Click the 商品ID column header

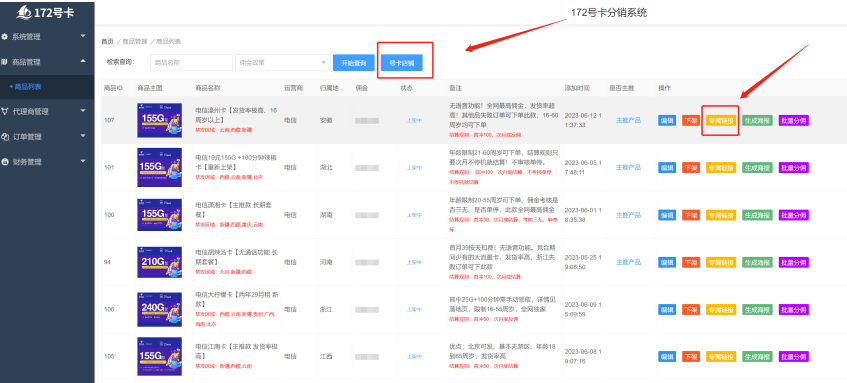[113, 88]
